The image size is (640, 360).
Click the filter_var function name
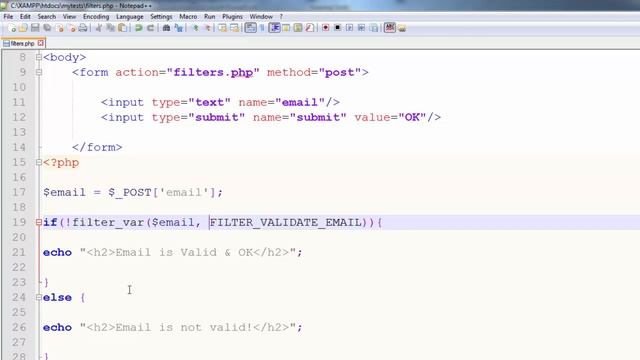pos(108,222)
